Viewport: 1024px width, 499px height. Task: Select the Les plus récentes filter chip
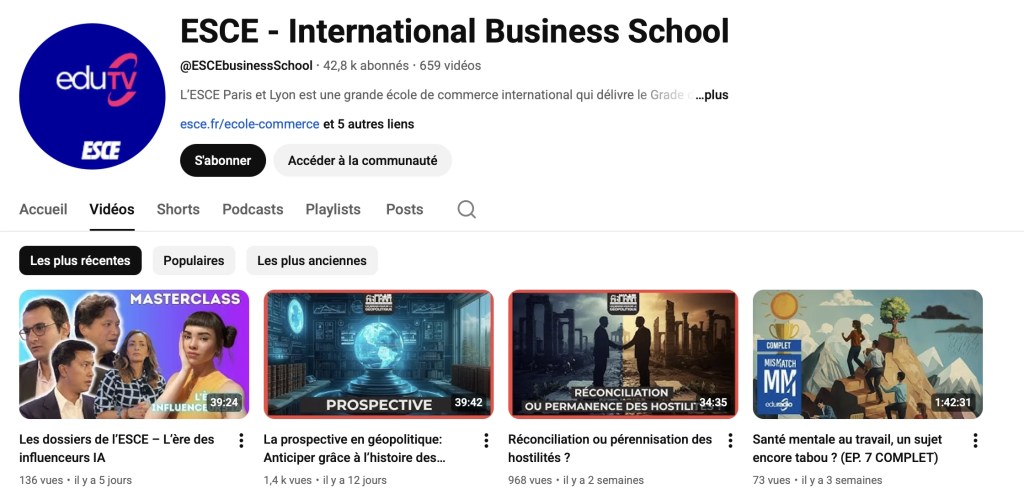click(x=80, y=261)
